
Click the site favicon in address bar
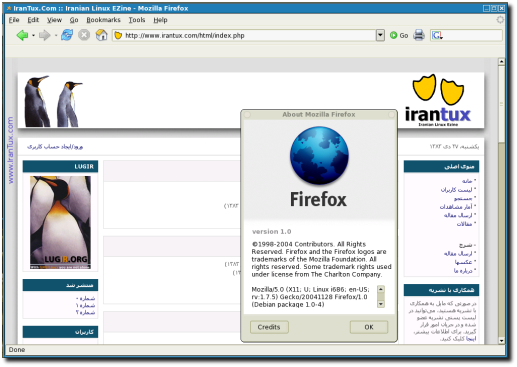pyautogui.click(x=118, y=35)
